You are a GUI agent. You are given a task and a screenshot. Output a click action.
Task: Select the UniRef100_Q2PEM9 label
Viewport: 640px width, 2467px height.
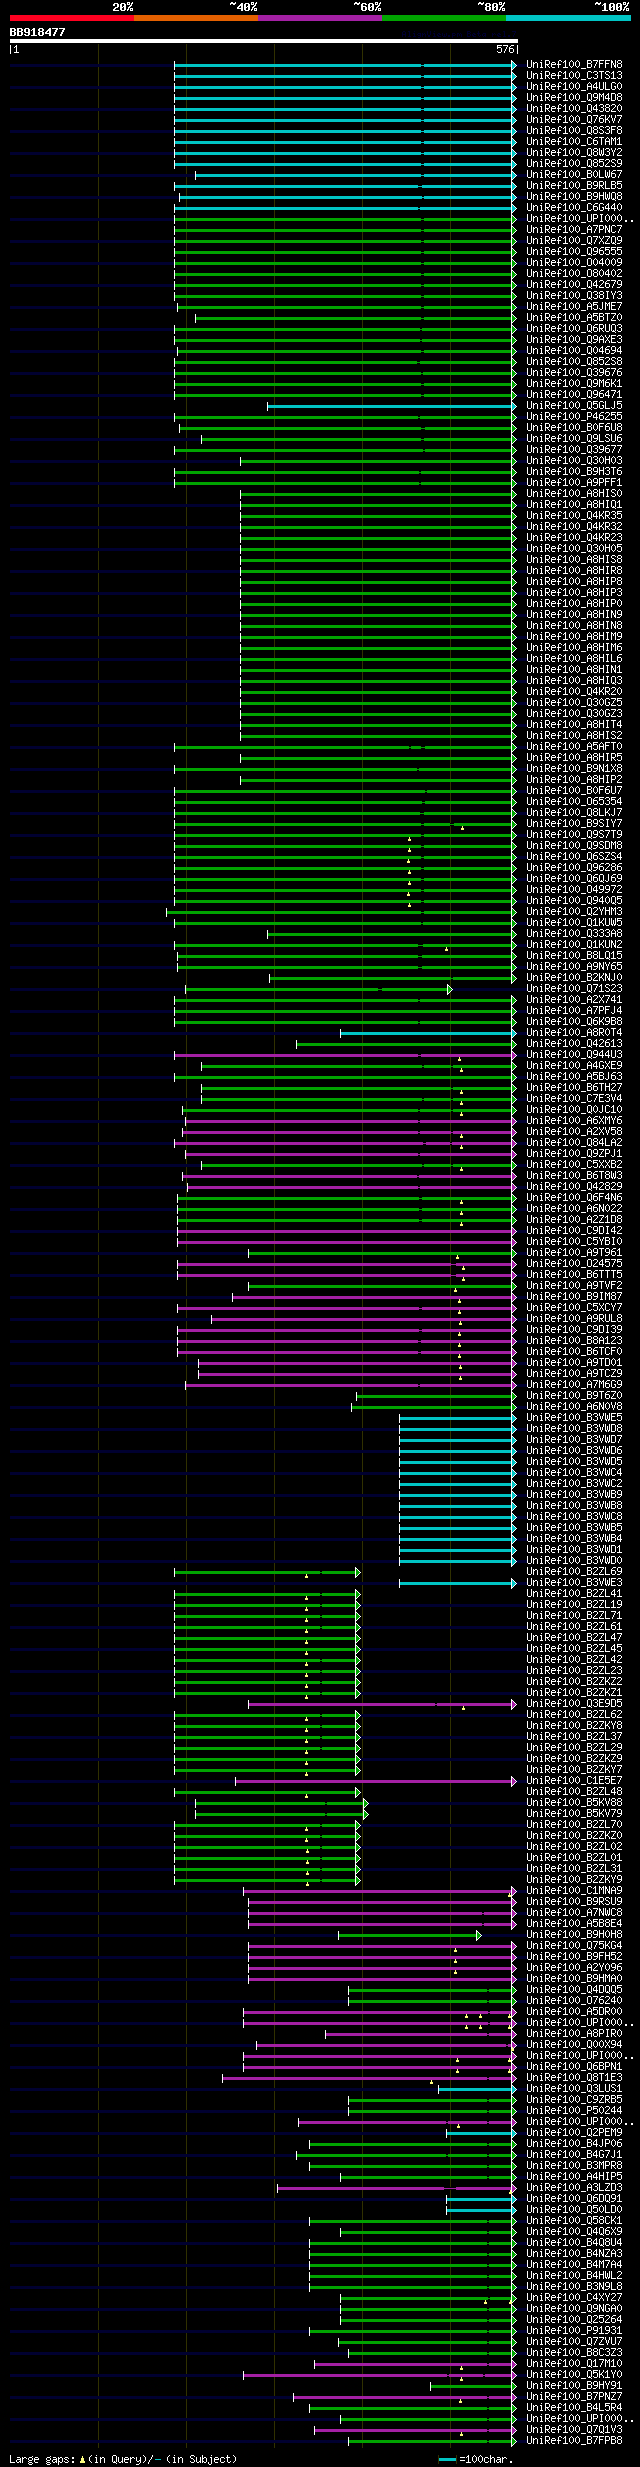tap(574, 2132)
